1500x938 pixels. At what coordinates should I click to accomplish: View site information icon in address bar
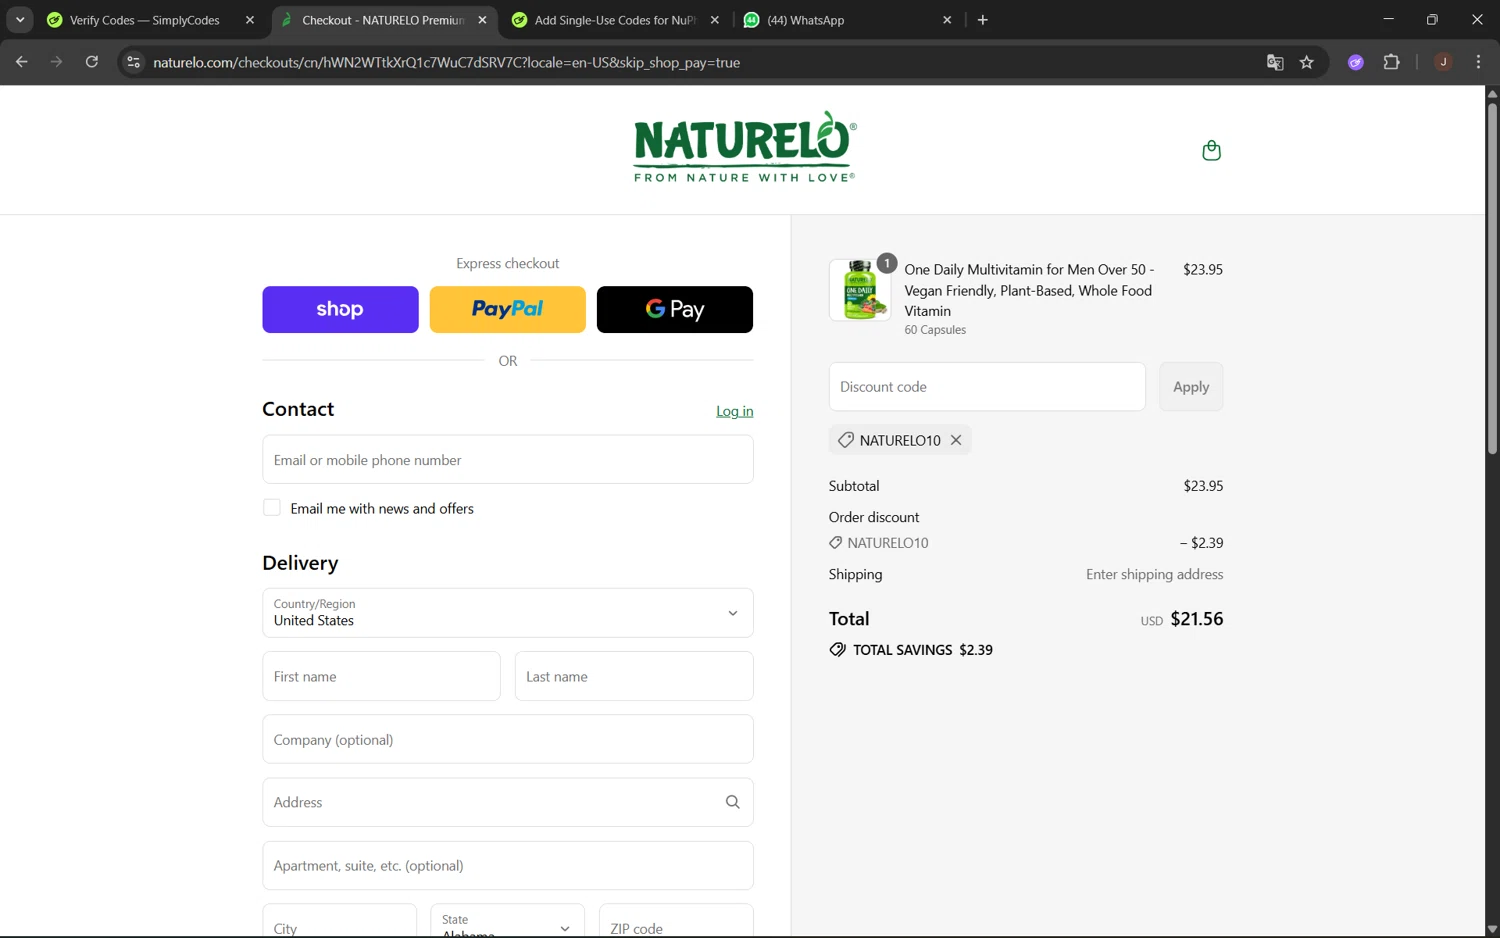pyautogui.click(x=133, y=62)
